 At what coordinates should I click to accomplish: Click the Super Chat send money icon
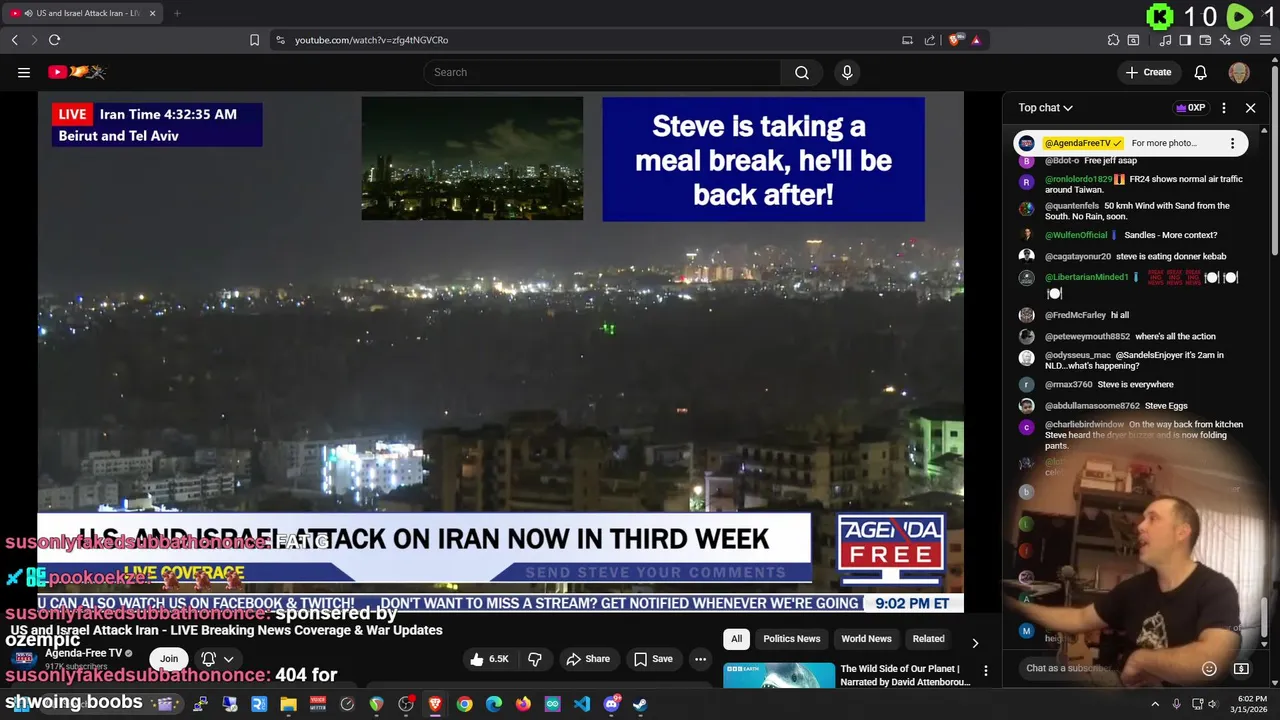(1241, 668)
